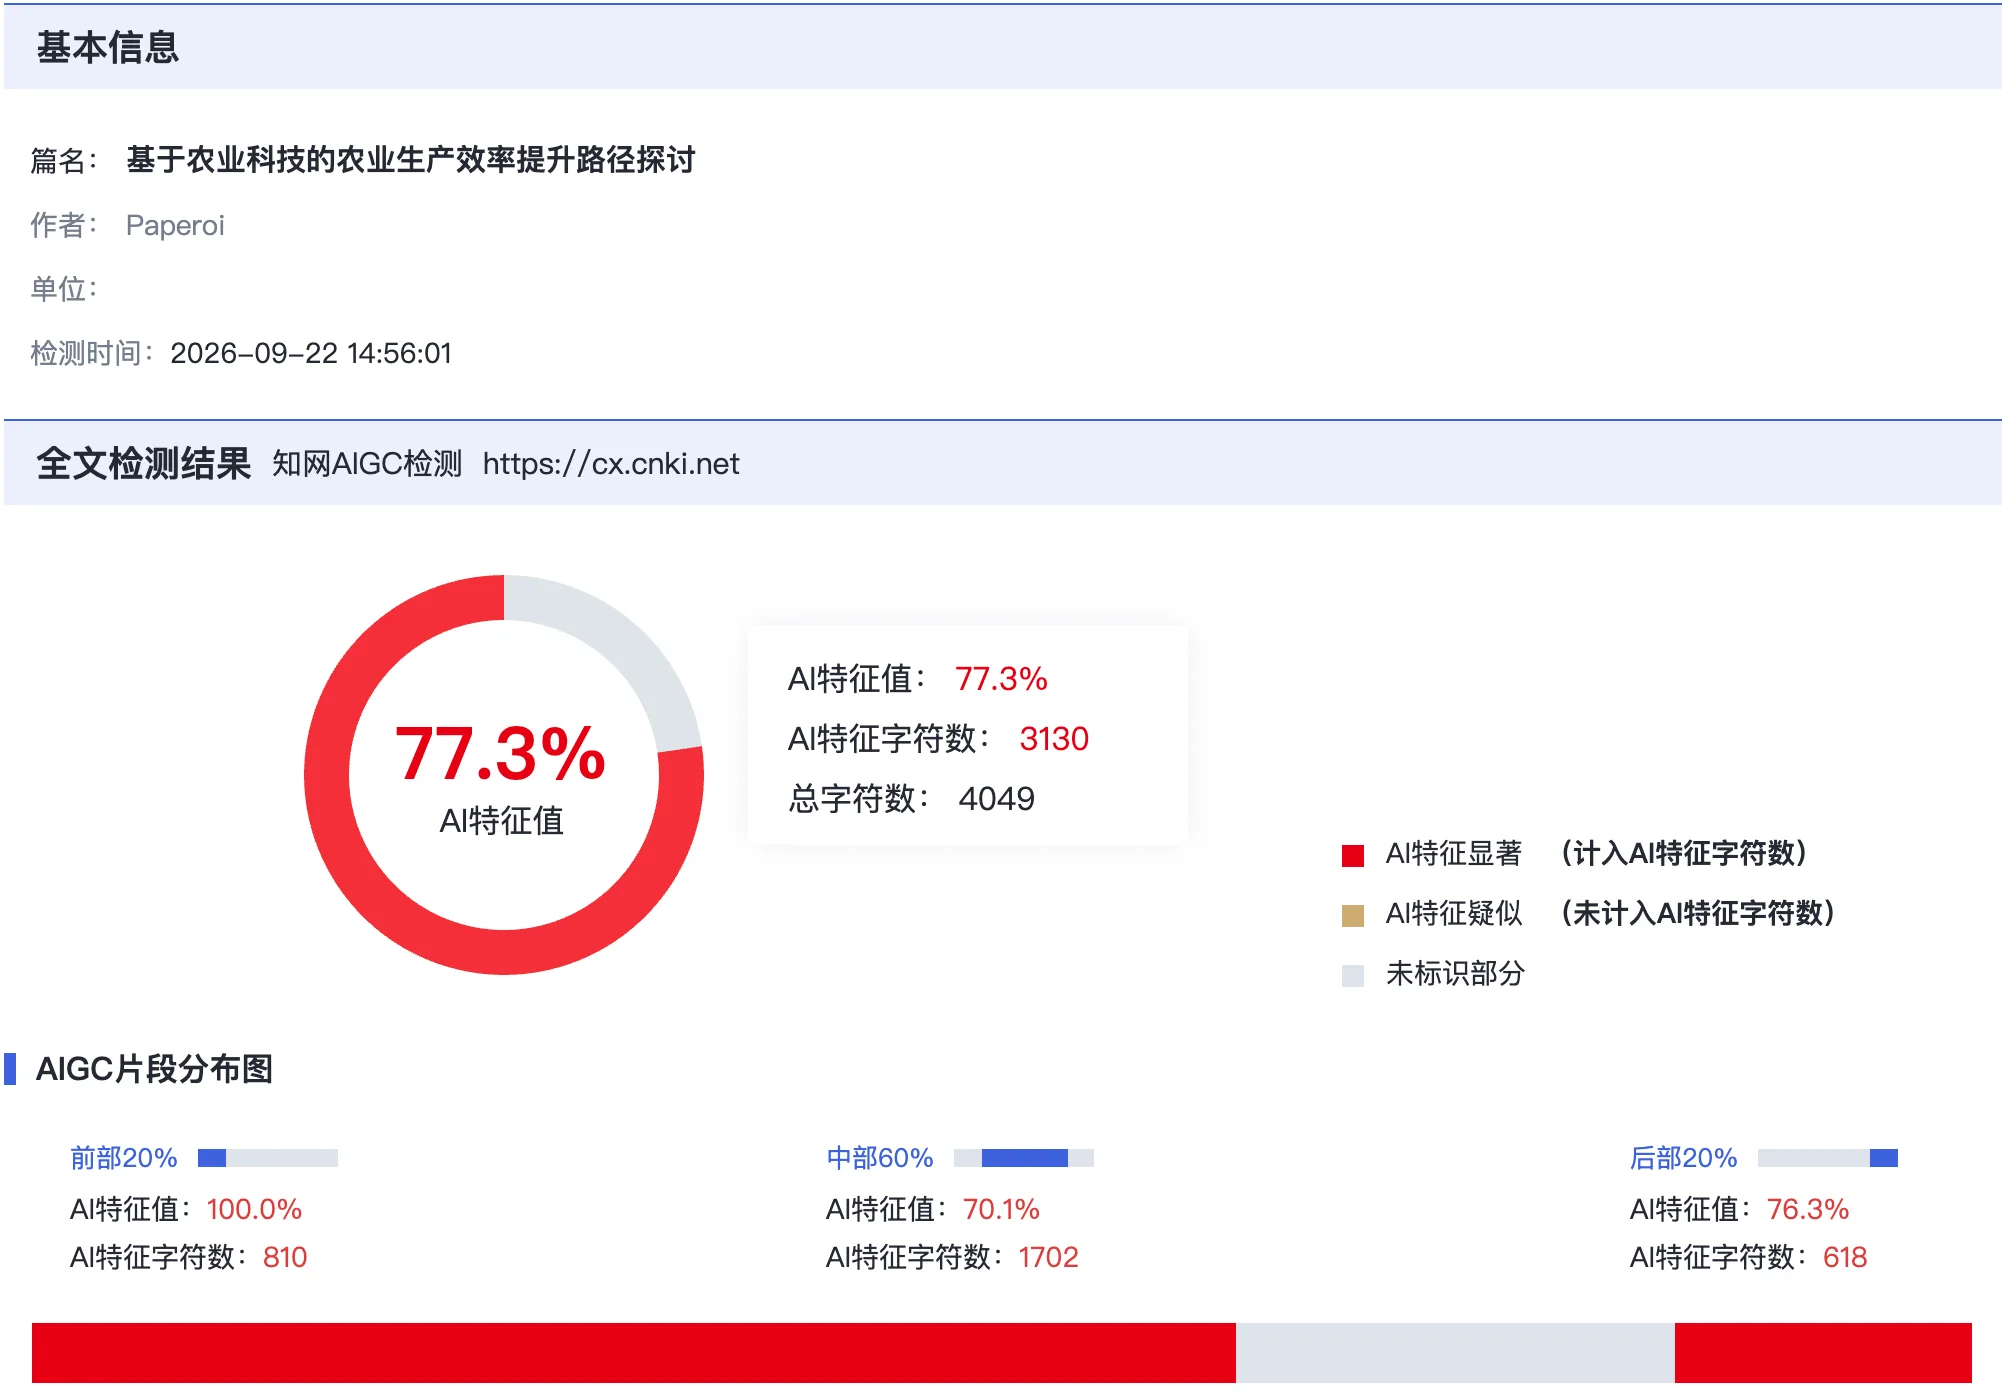Click the （未计入AI特征字符数） legend note
The image size is (2002, 1394).
tap(1698, 914)
